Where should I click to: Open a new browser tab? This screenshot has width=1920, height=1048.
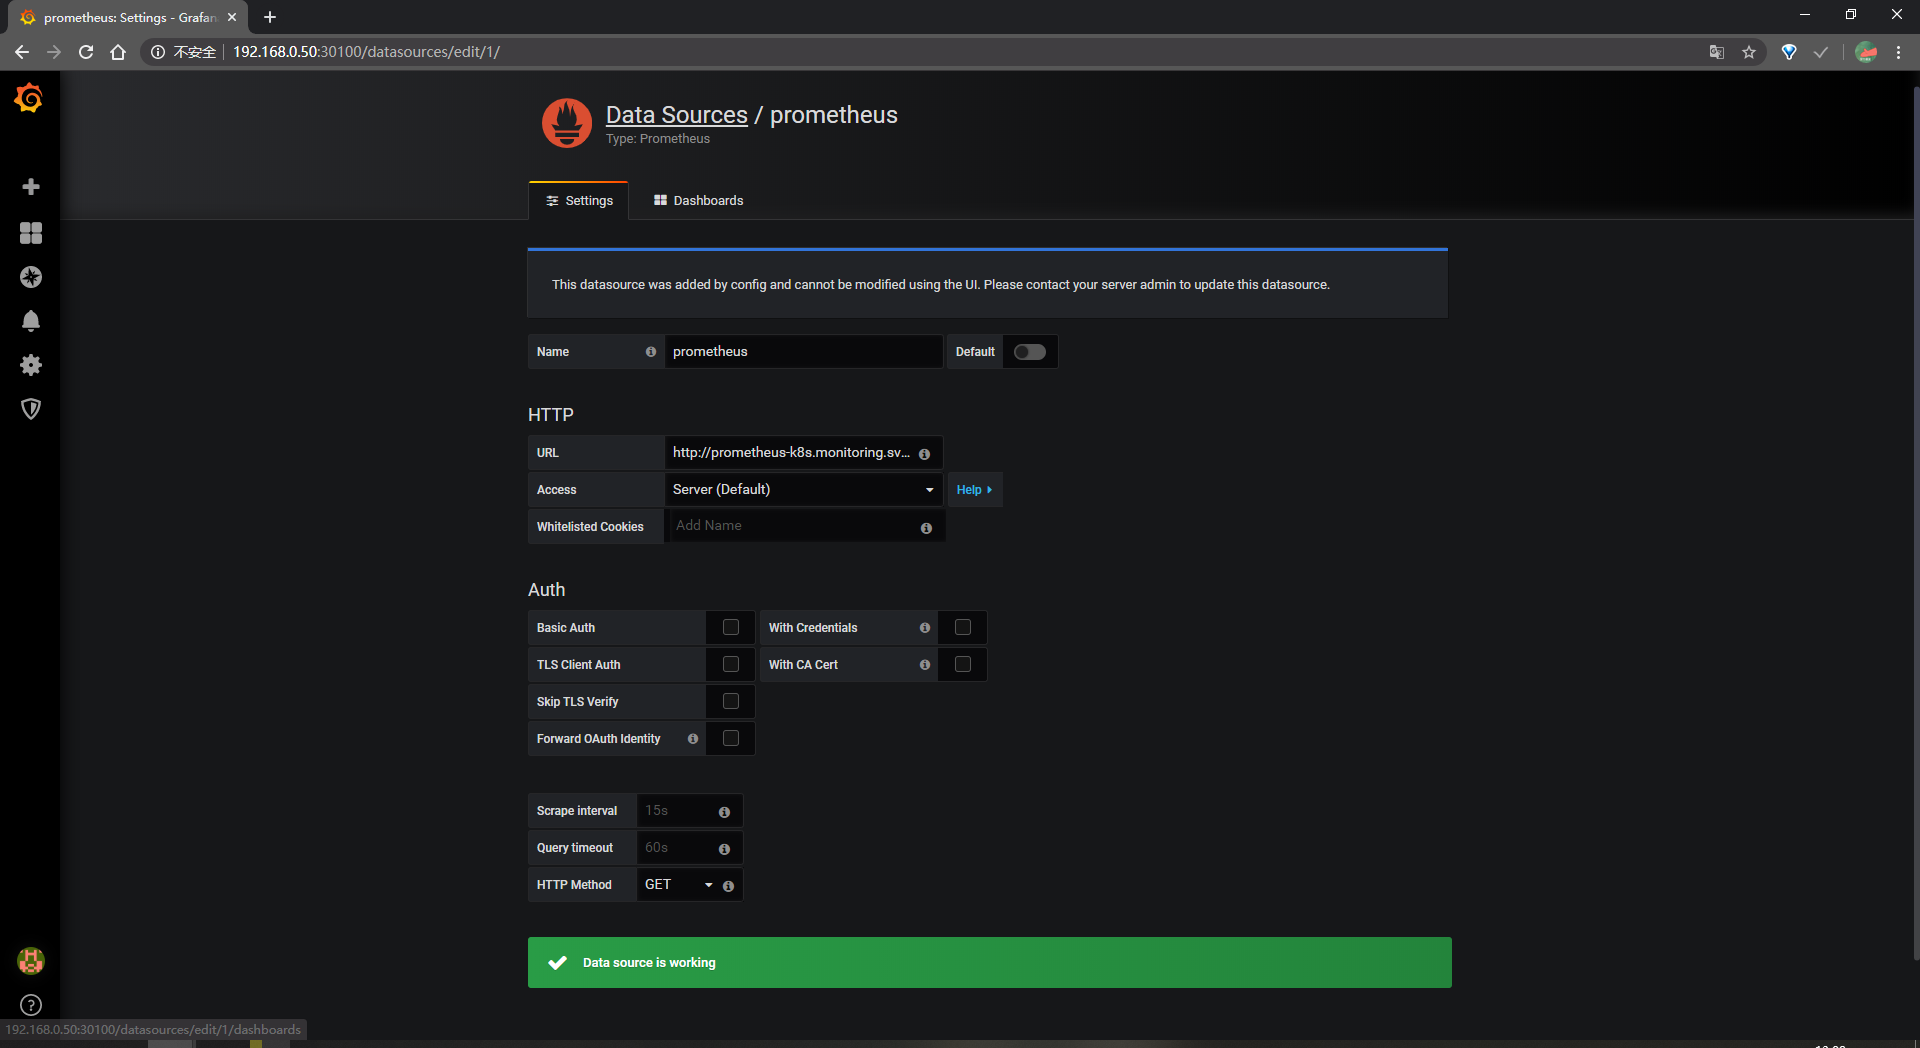270,17
